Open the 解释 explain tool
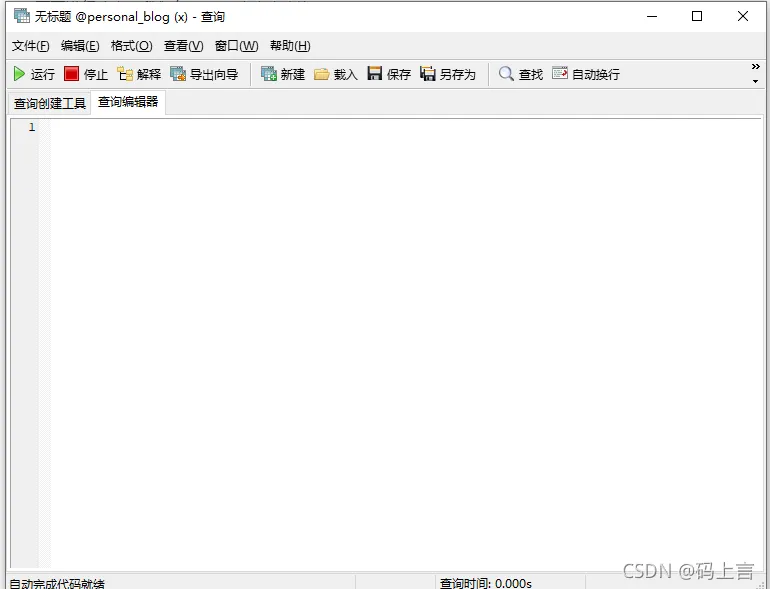This screenshot has width=770, height=589. (139, 74)
